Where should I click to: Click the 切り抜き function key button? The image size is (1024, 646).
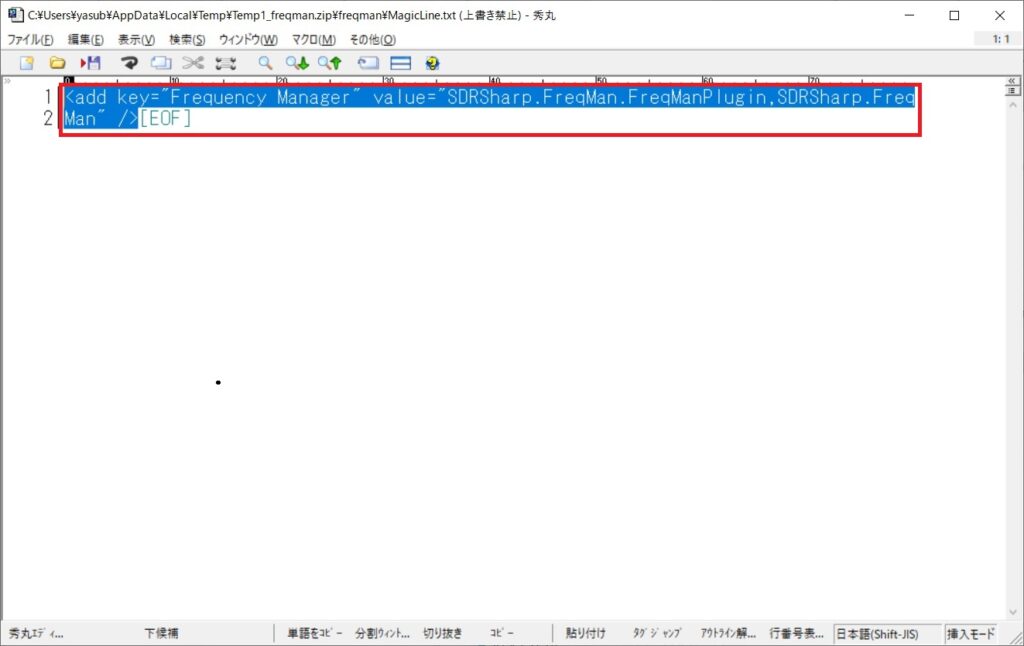pos(443,633)
